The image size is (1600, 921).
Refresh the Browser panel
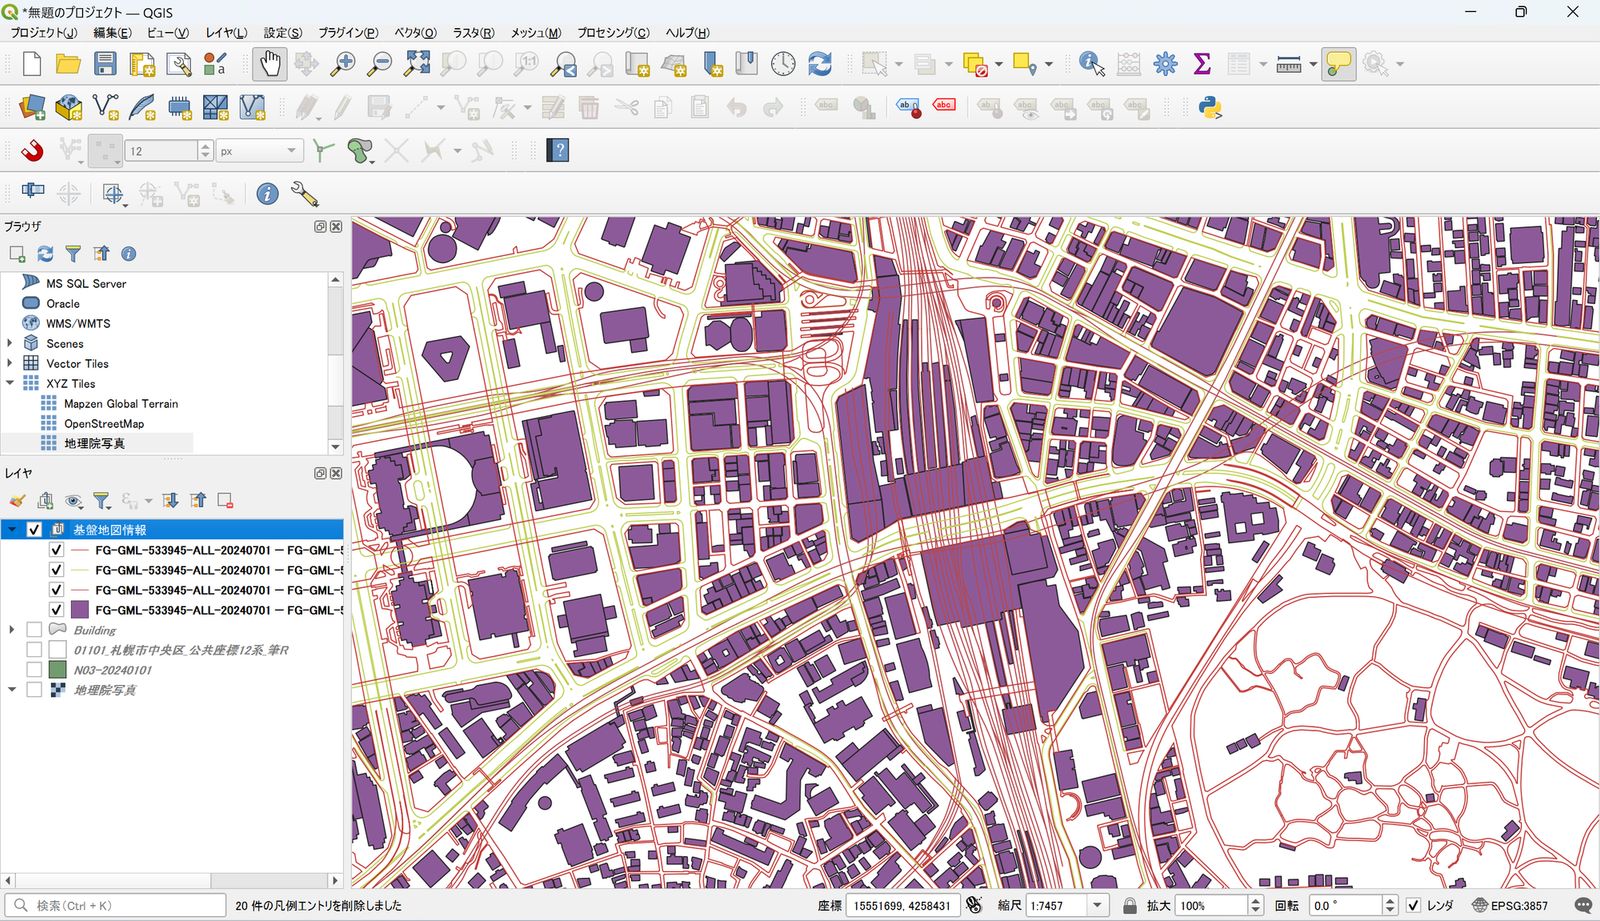(x=45, y=254)
